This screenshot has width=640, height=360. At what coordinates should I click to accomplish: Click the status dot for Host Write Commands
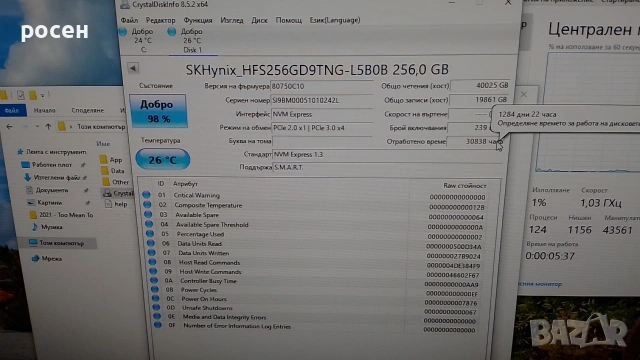(x=153, y=271)
